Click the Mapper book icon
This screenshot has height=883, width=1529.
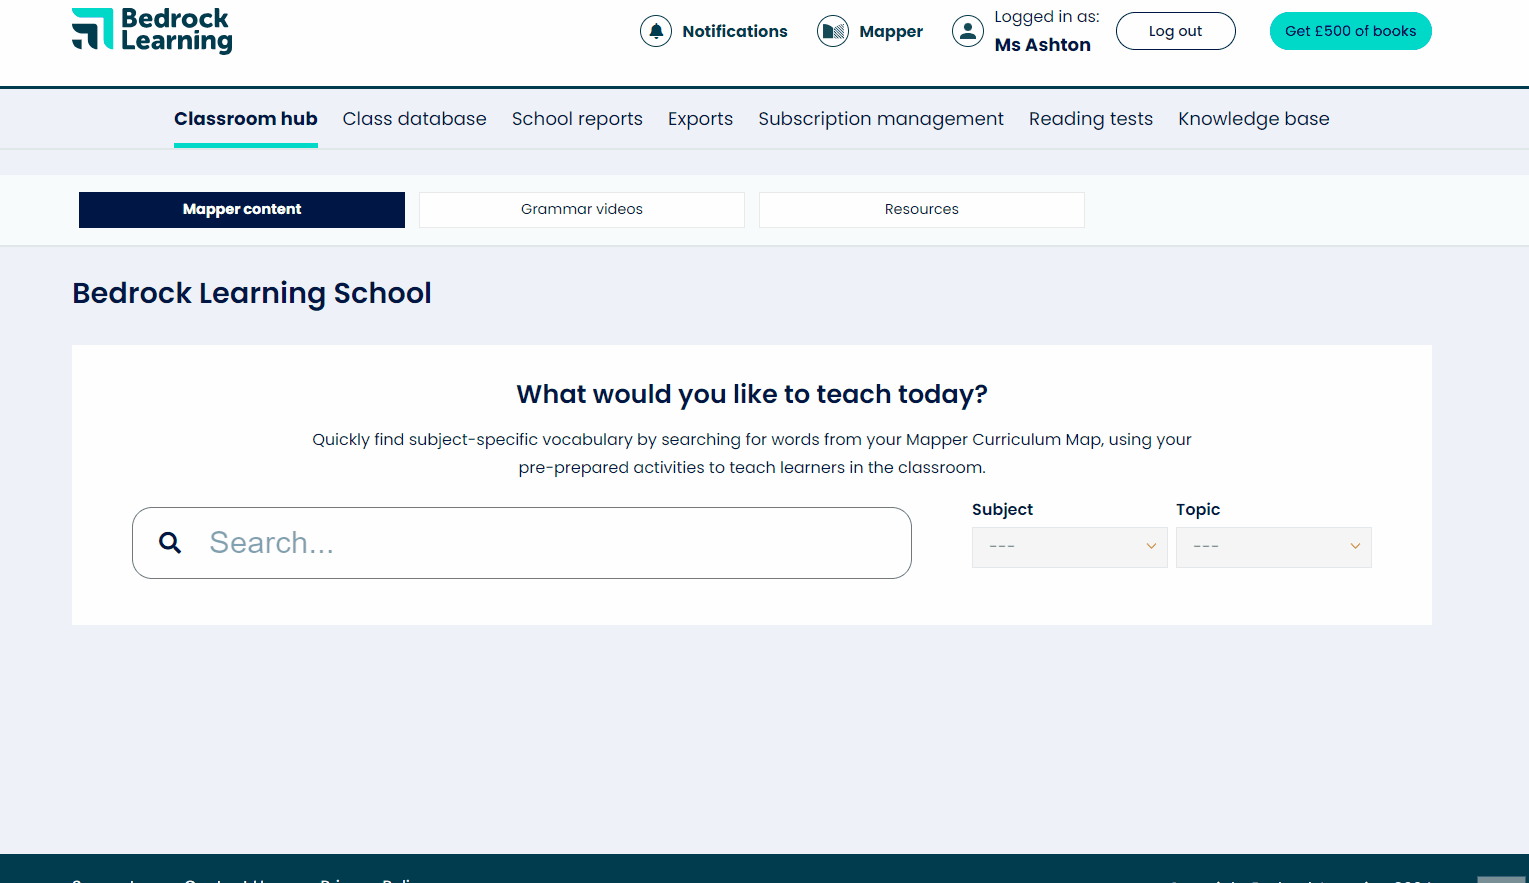pyautogui.click(x=833, y=31)
